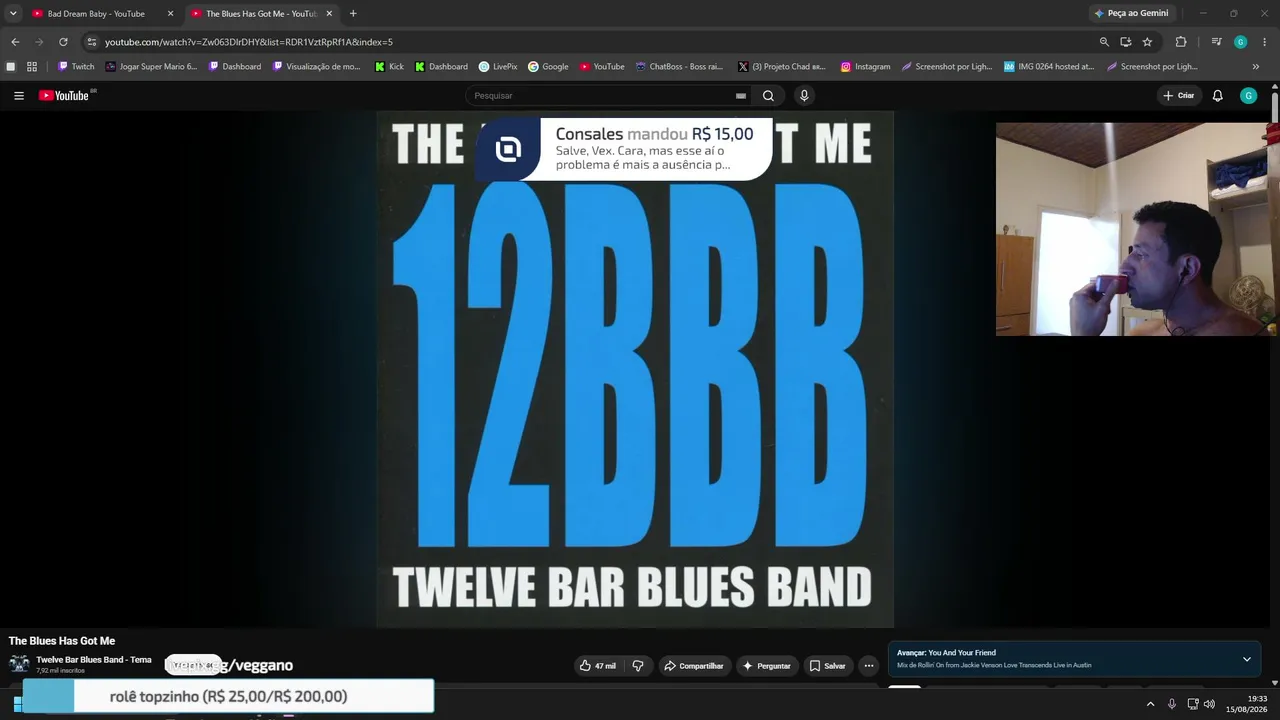Show more bookmarks with the chevron
The height and width of the screenshot is (720, 1280).
click(1256, 67)
